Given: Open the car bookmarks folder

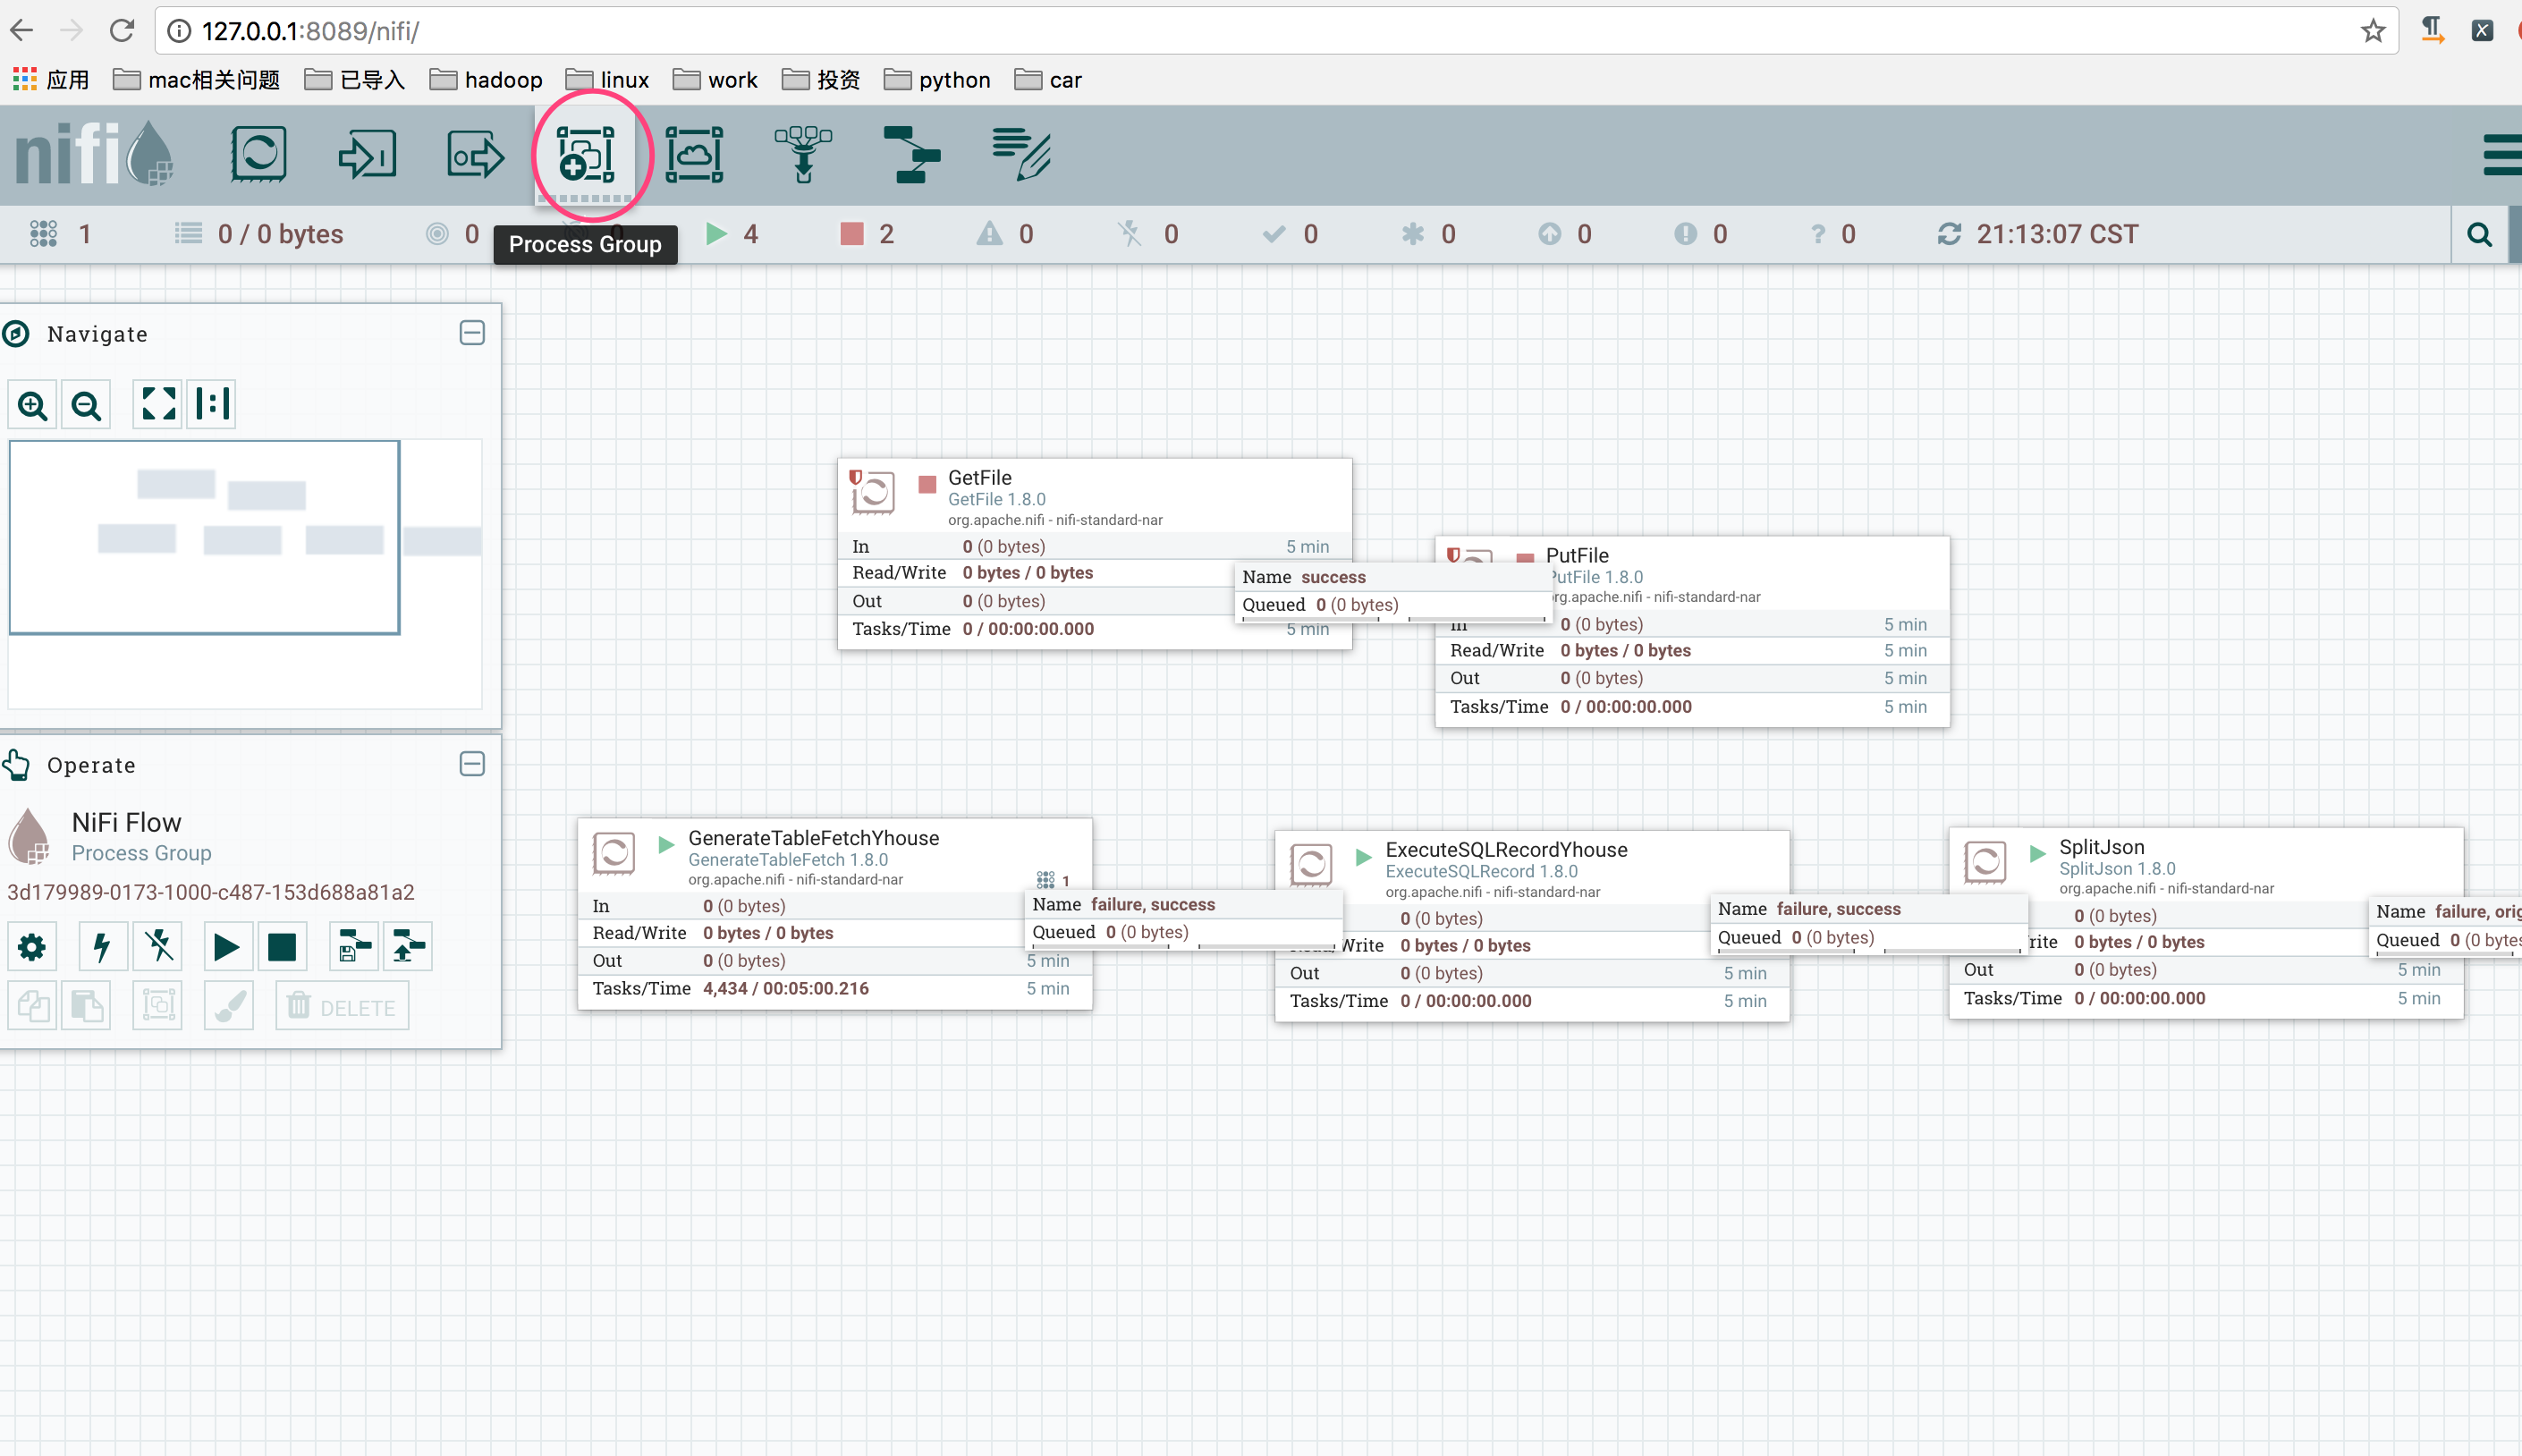Looking at the screenshot, I should (x=1048, y=80).
